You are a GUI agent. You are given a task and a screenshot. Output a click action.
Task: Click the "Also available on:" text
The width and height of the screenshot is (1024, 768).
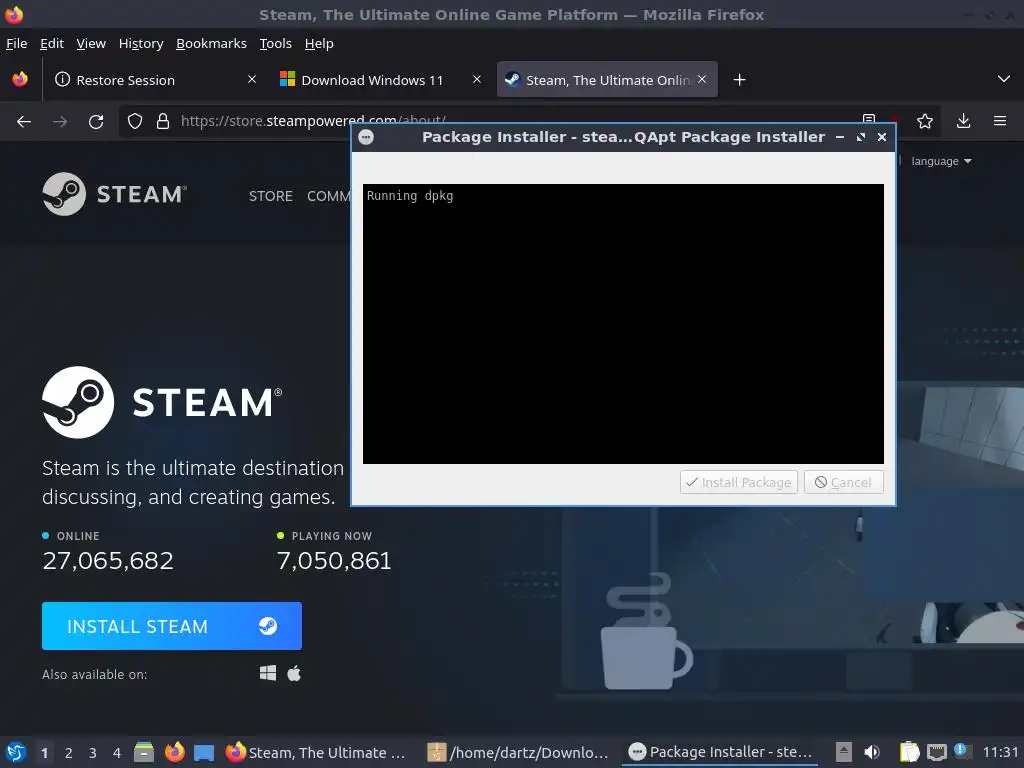[x=95, y=675]
